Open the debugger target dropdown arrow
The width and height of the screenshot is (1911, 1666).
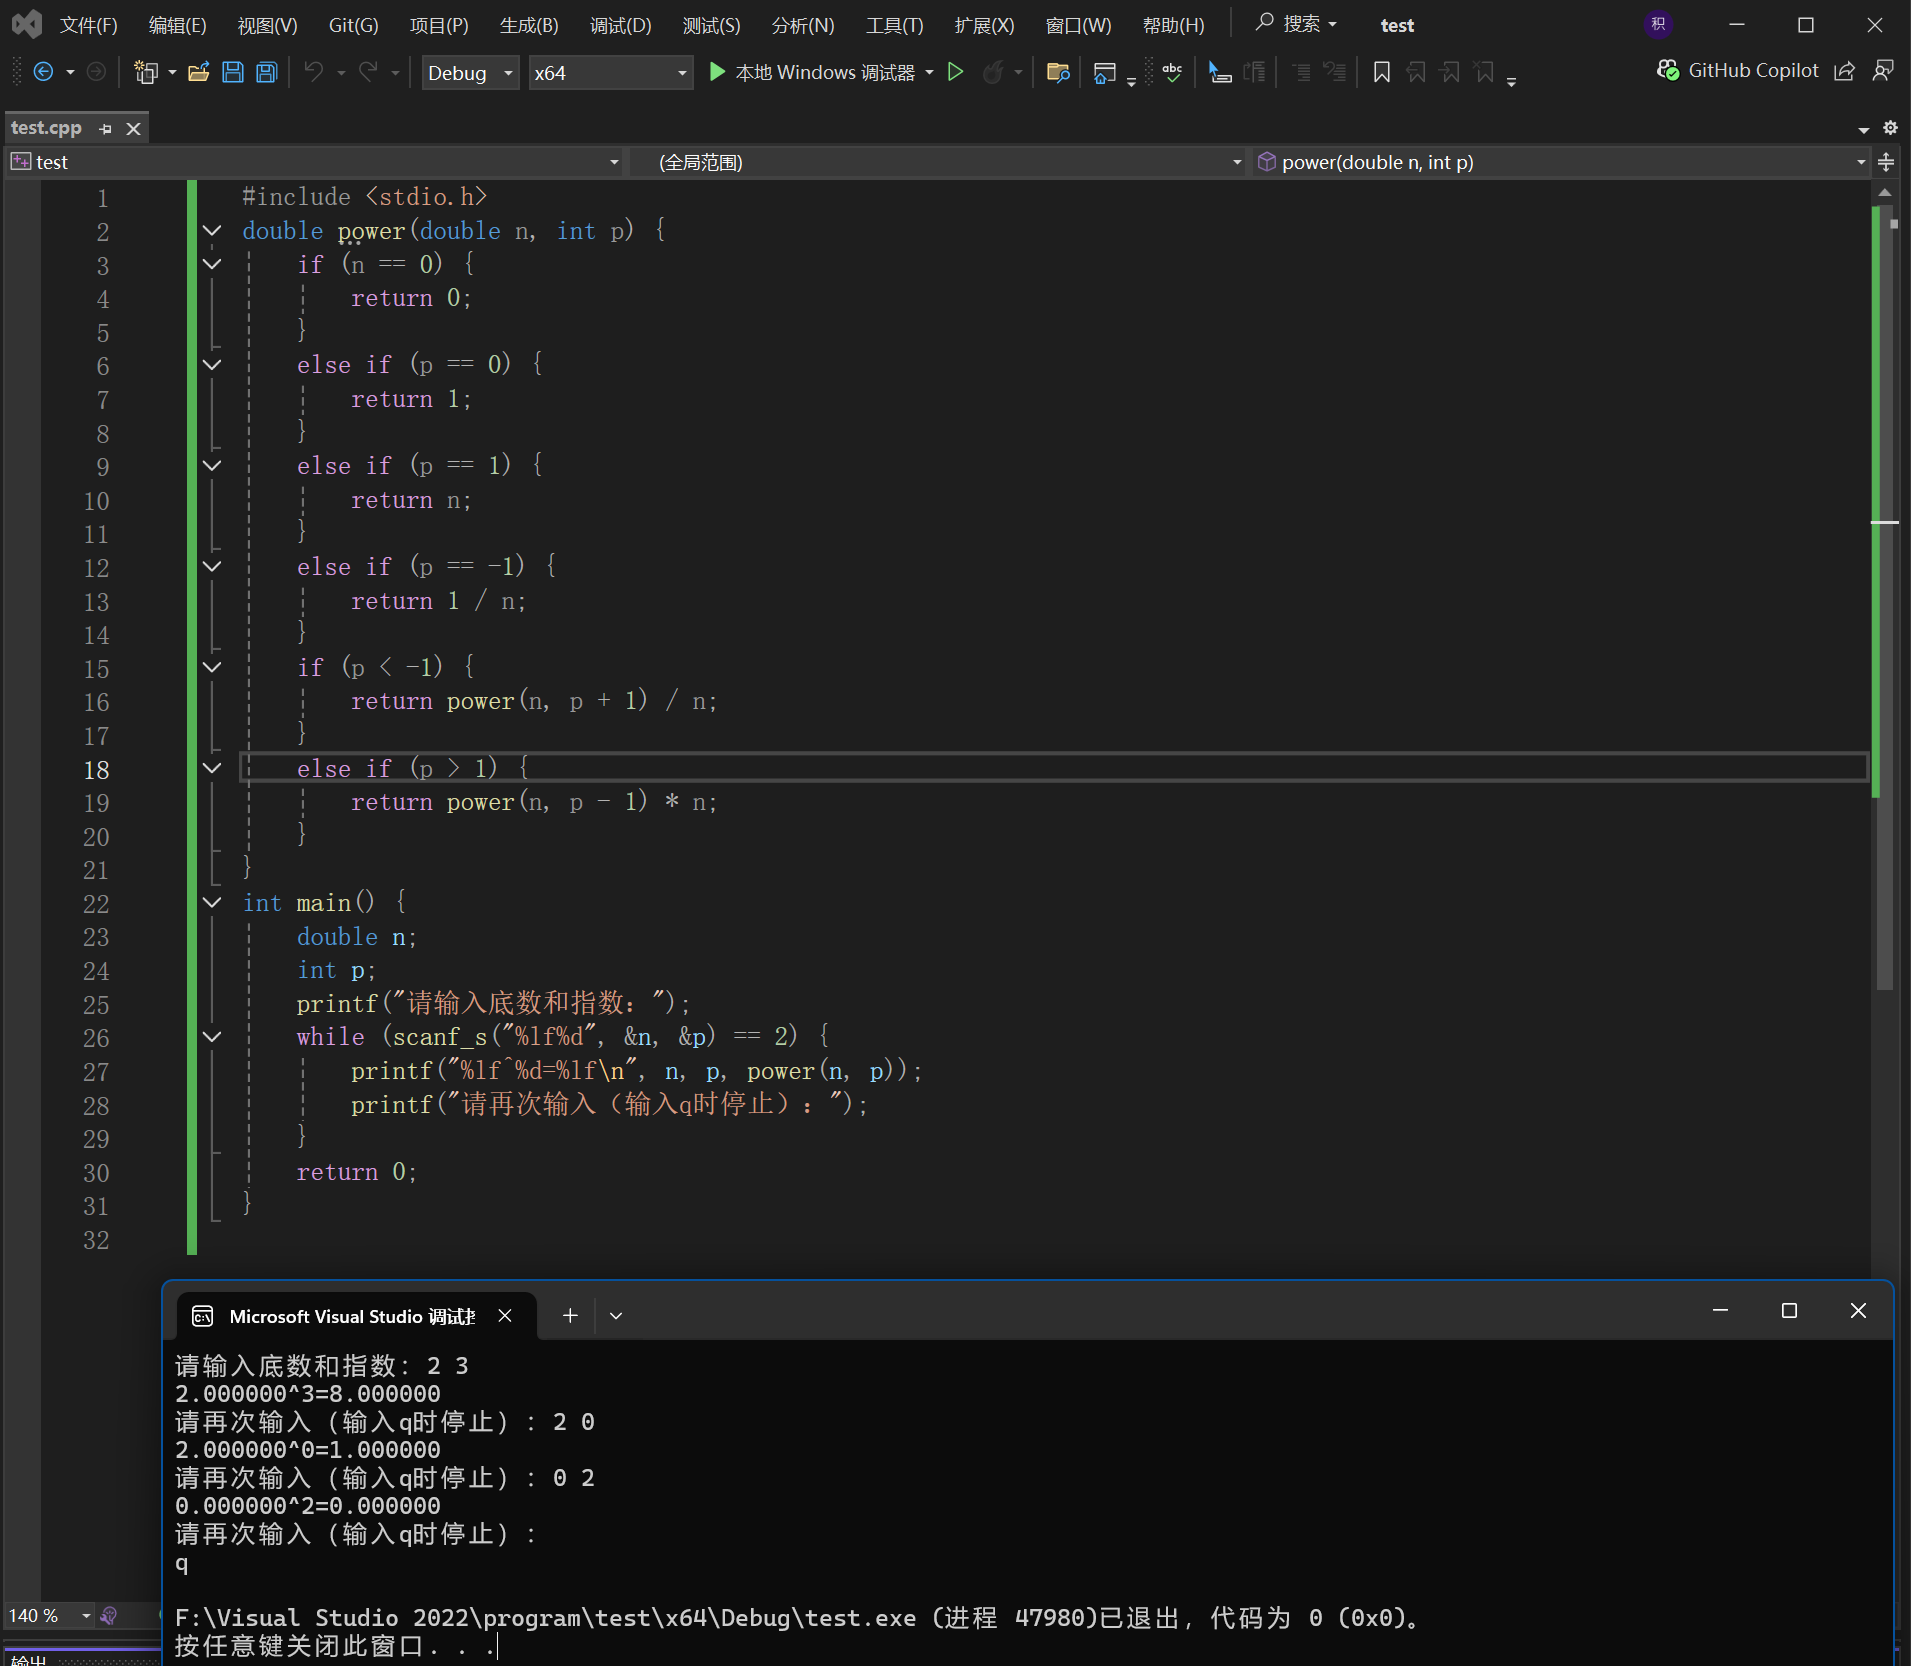tap(930, 72)
